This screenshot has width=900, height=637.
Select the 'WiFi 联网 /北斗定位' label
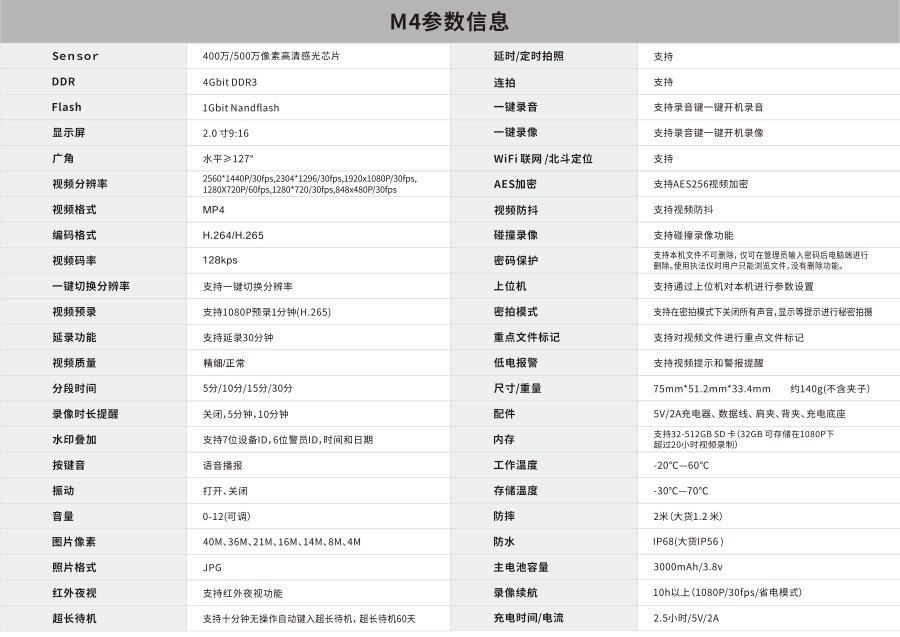(543, 159)
